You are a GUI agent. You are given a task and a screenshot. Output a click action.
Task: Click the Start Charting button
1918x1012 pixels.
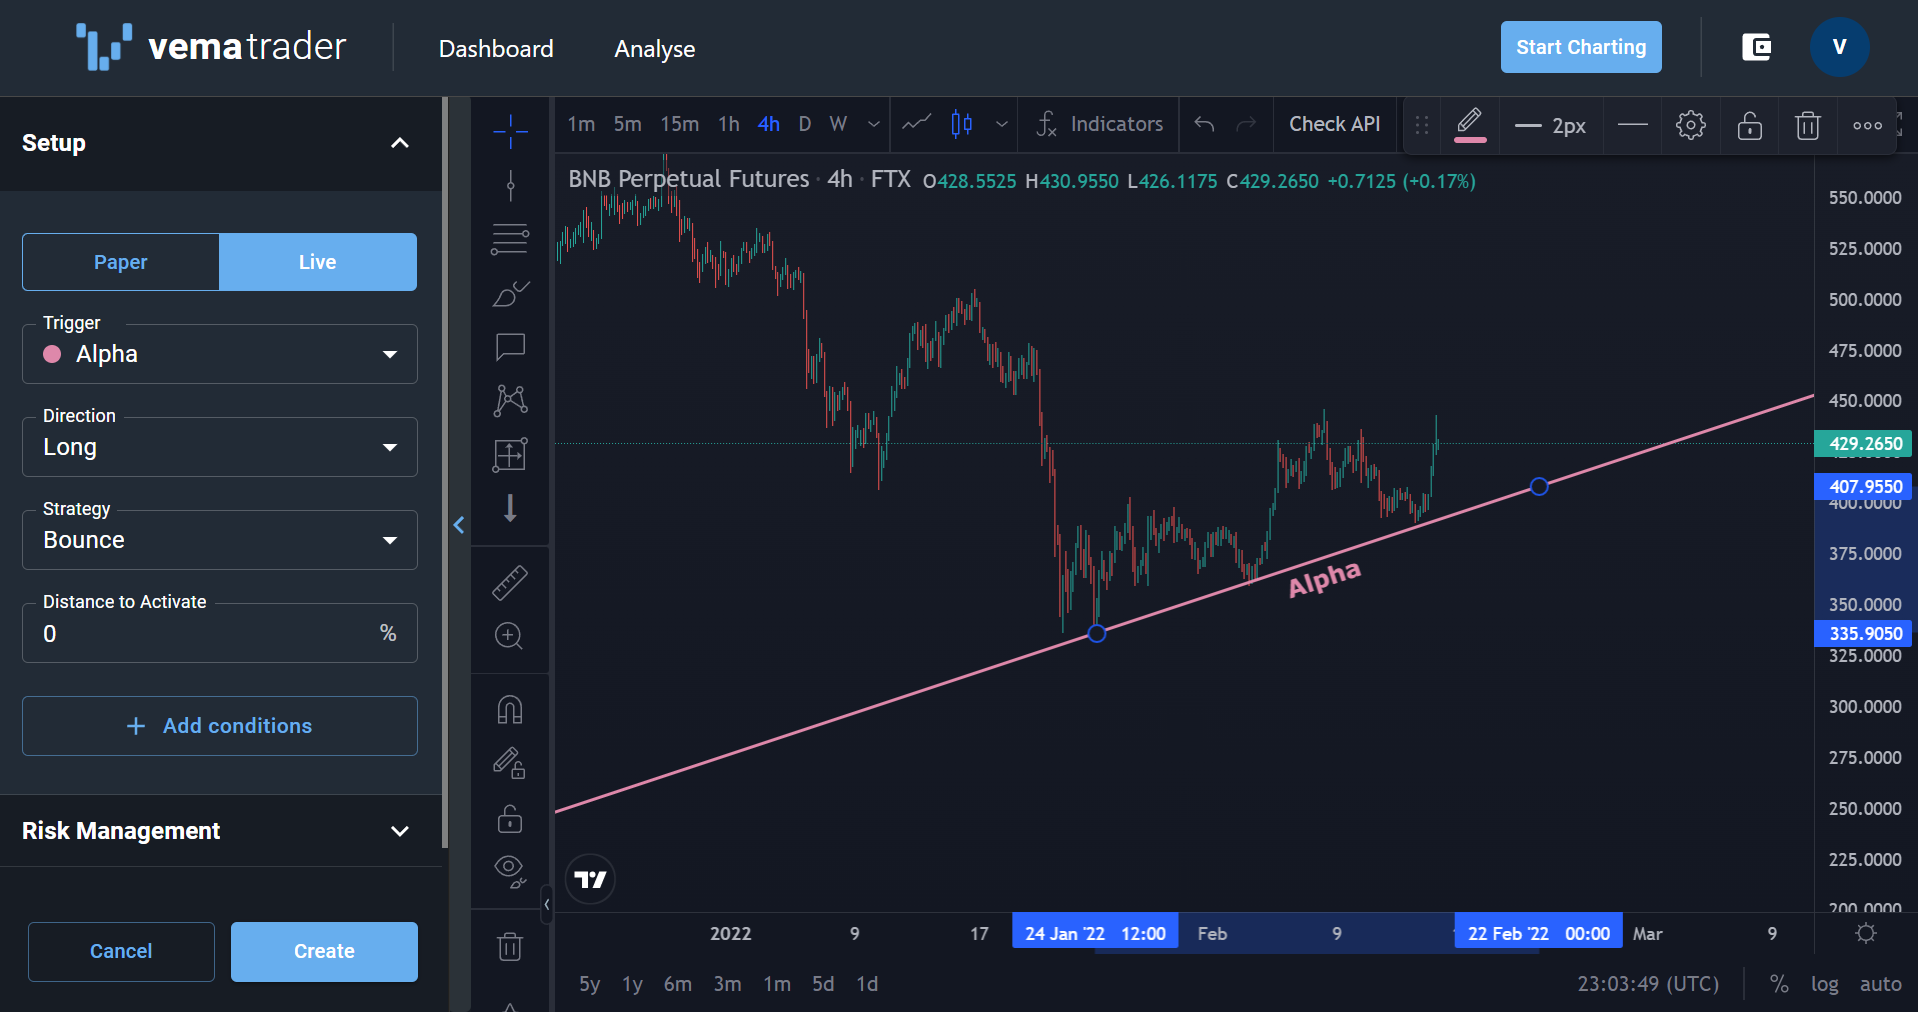click(1581, 47)
